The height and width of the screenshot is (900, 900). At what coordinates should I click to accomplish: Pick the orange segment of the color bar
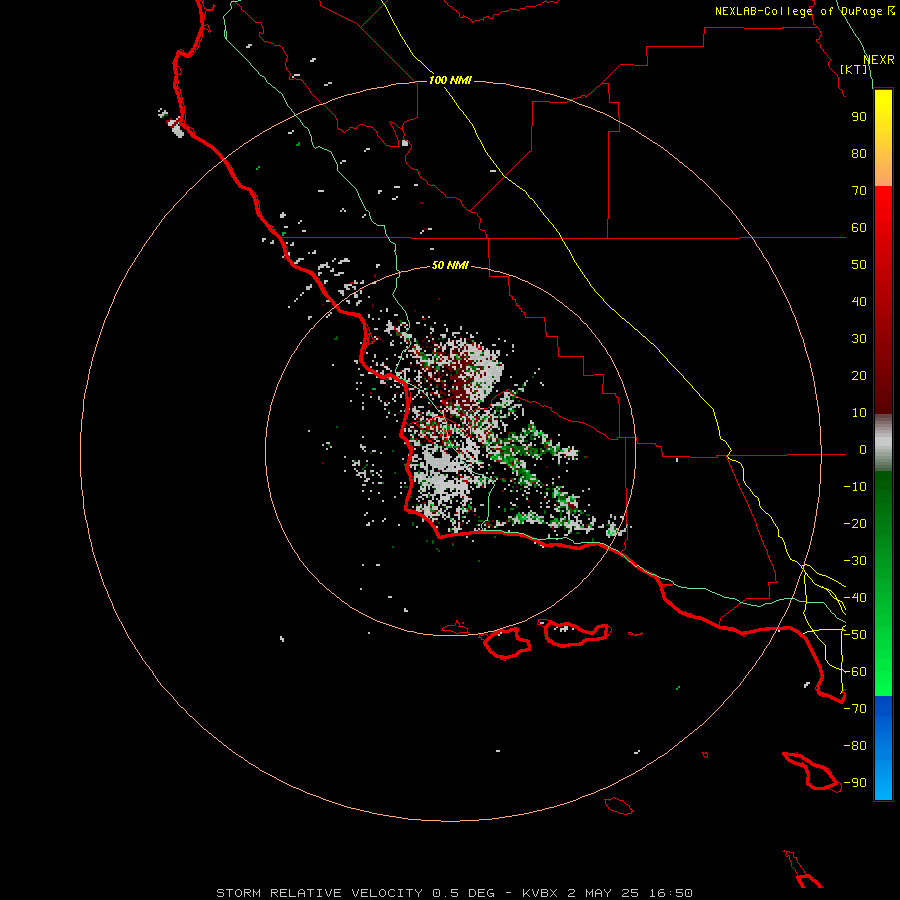point(883,171)
